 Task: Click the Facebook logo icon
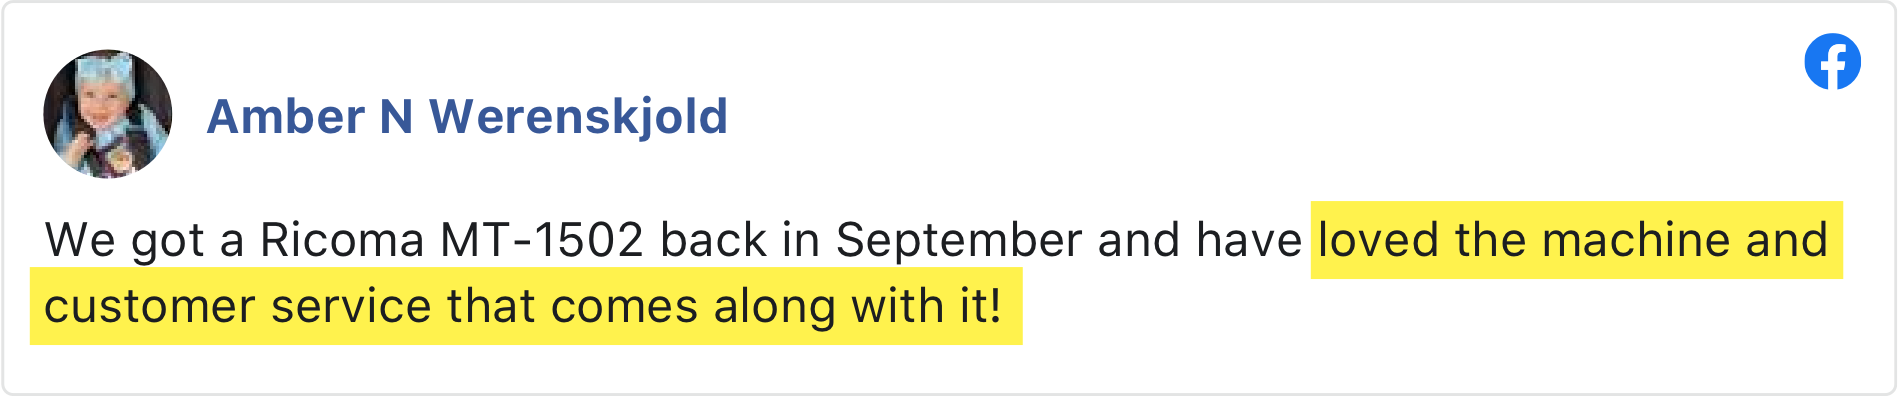tap(1832, 62)
